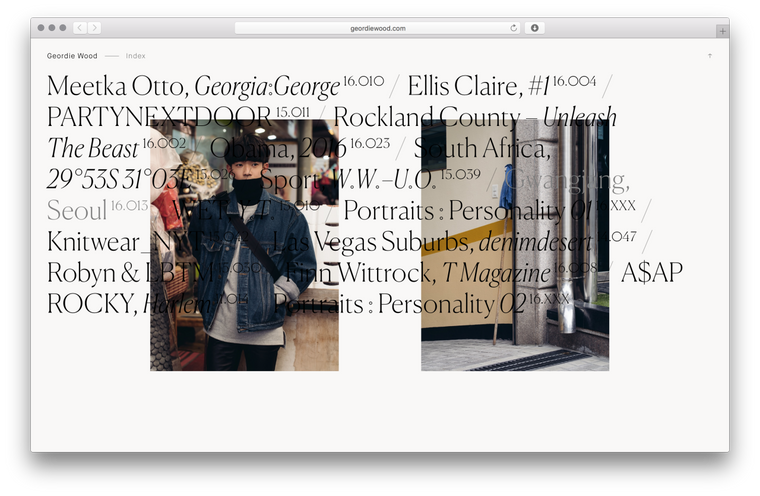This screenshot has height=496, width=760.
Task: Open the South Africa 29°53S 31°03E project
Action: (482, 148)
